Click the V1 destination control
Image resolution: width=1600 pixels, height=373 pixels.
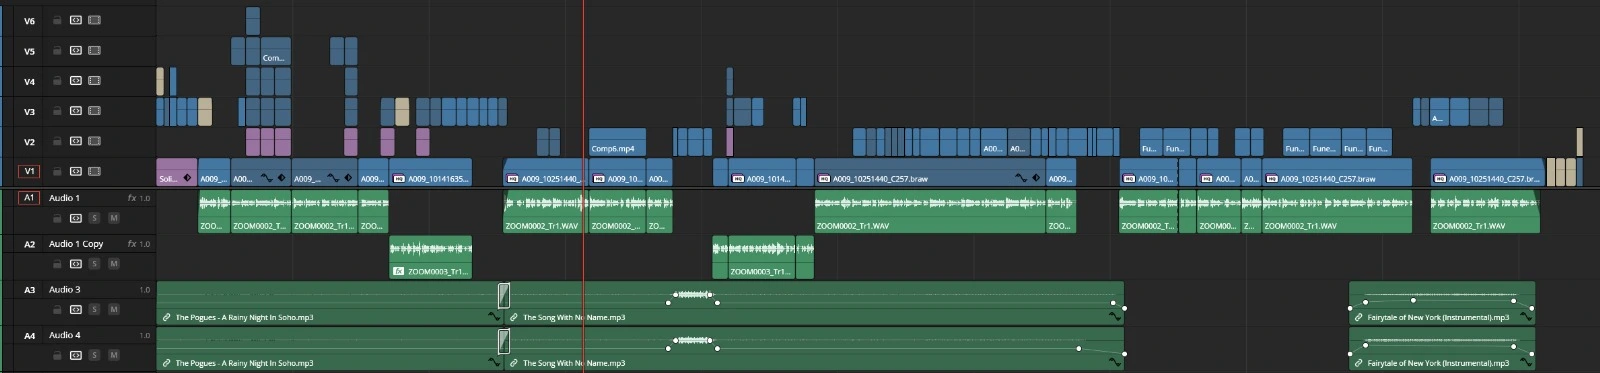(29, 171)
